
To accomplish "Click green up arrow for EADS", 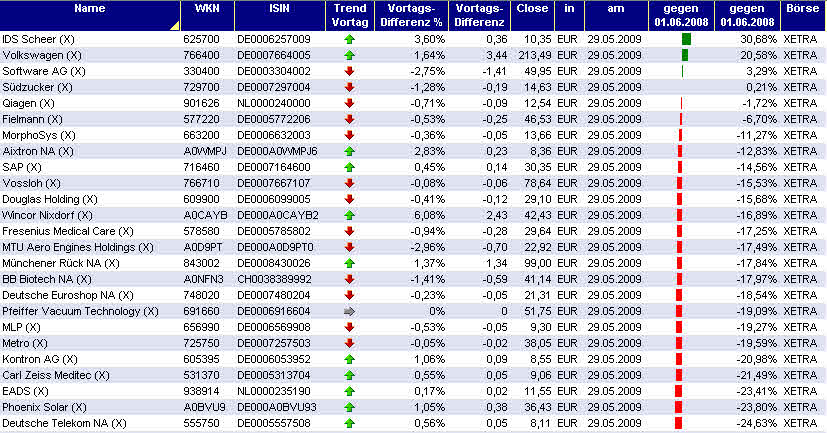I will click(x=349, y=391).
